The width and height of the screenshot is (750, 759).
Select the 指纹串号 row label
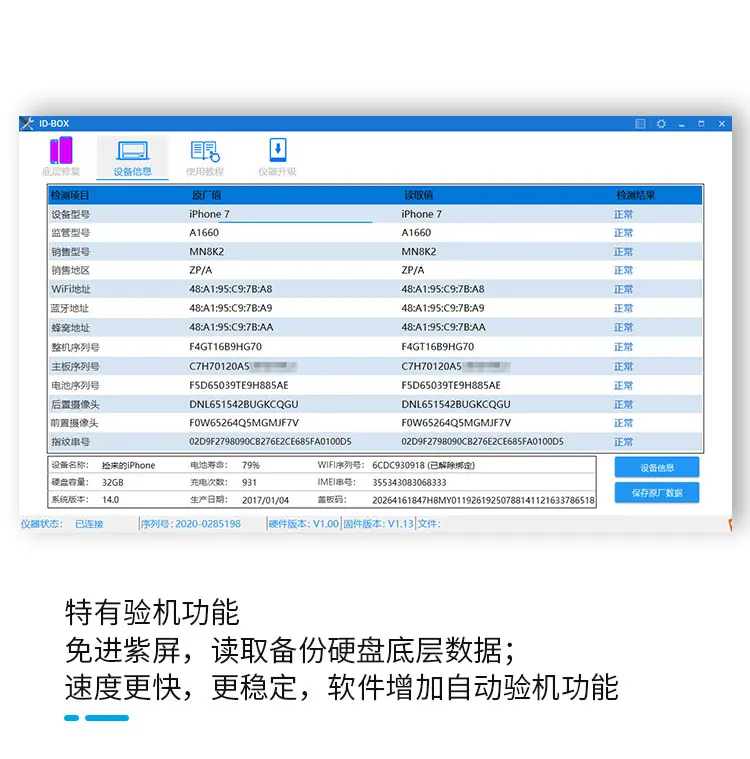click(71, 442)
